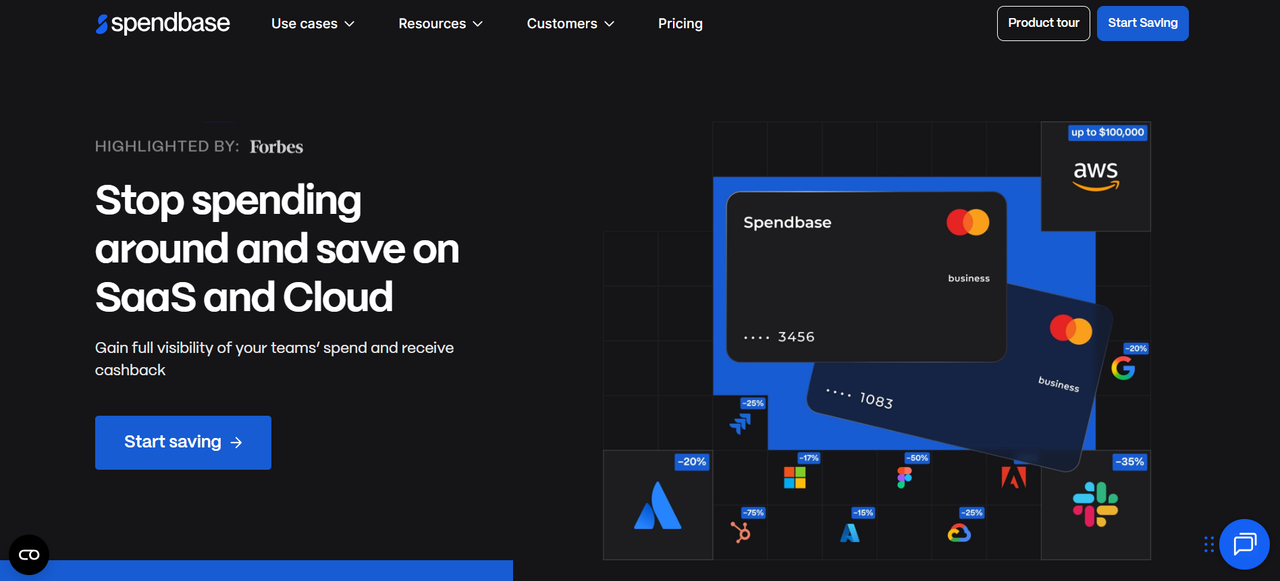Click the -50% Figma discount badge
Image resolution: width=1280 pixels, height=581 pixels.
click(x=918, y=458)
